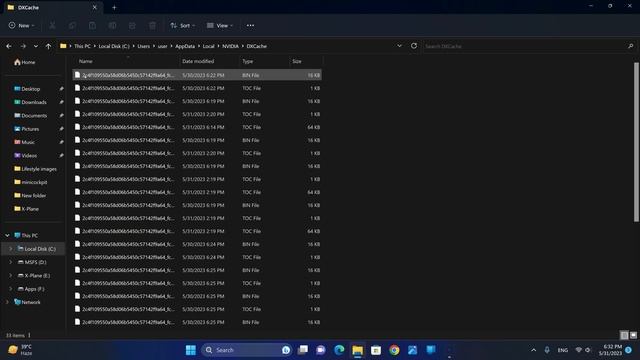Click the Search DXCache input field
The height and width of the screenshot is (360, 640).
tap(529, 46)
